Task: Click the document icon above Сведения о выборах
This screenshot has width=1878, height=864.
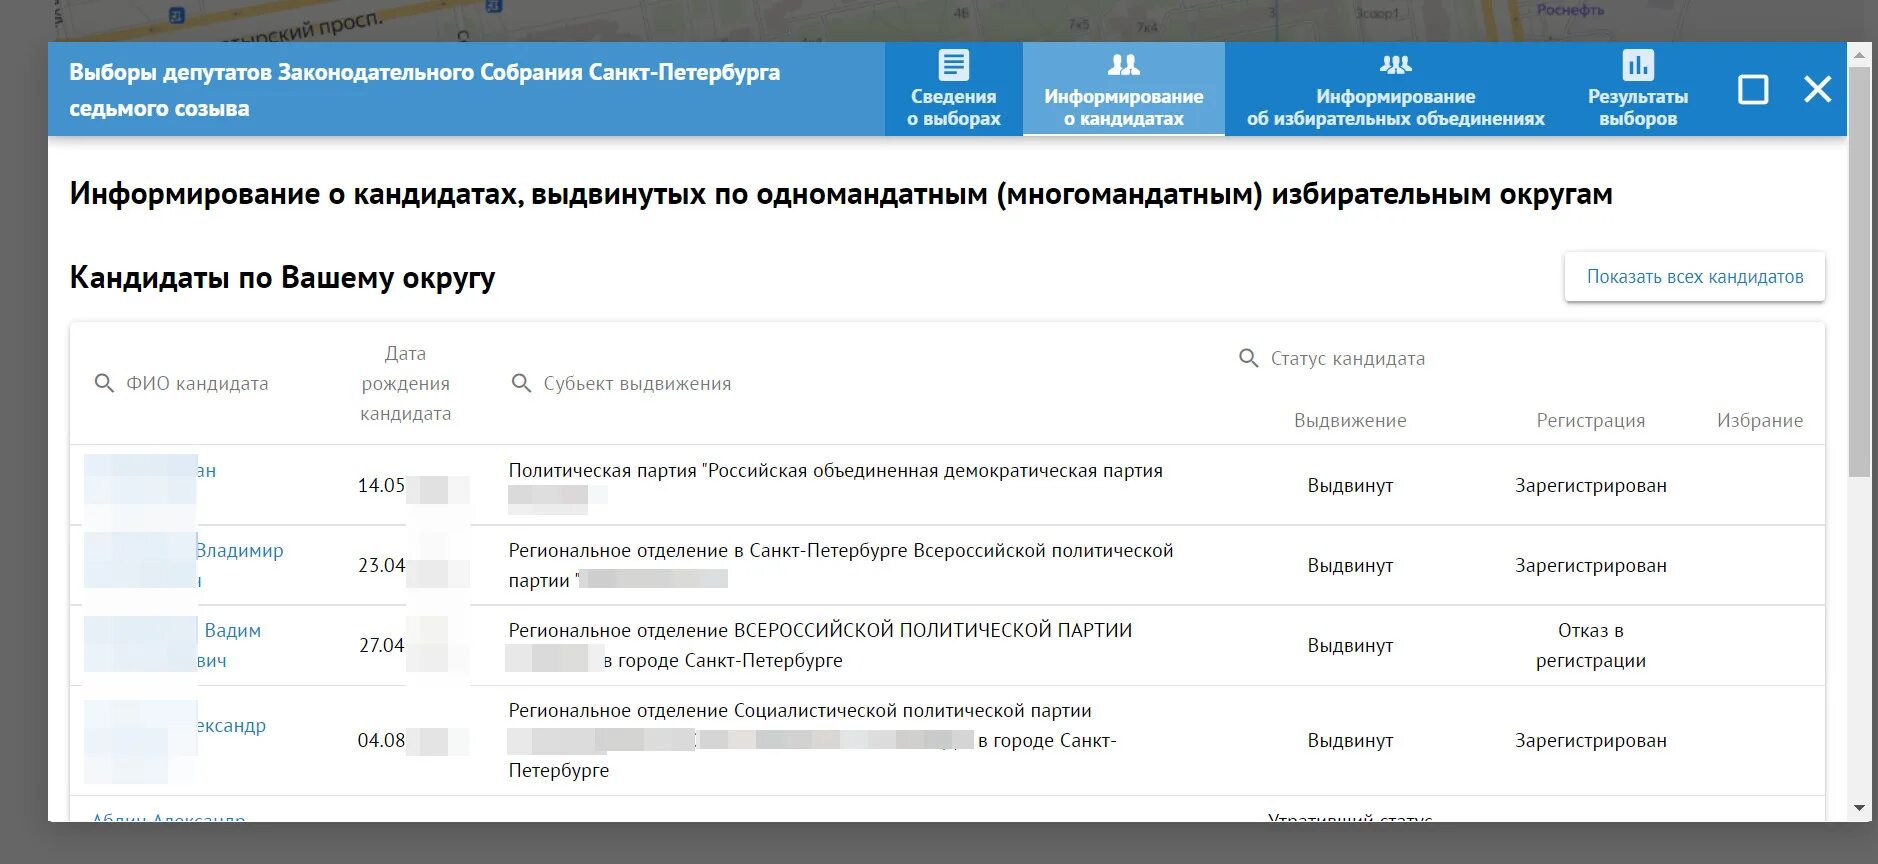Action: (953, 65)
